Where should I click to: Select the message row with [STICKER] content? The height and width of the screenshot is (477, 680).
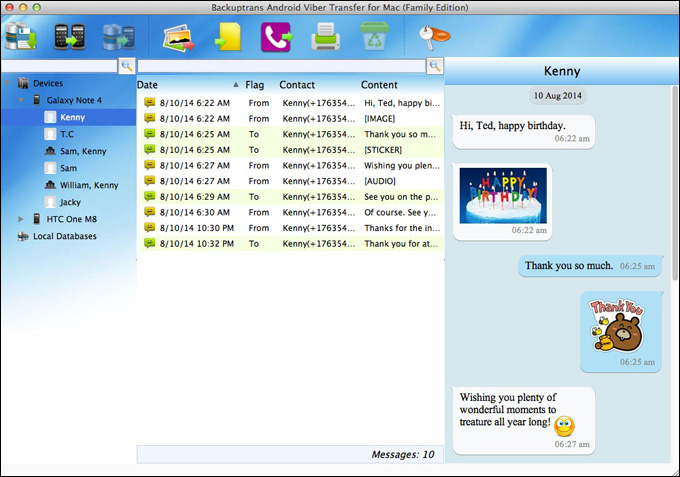pos(291,150)
